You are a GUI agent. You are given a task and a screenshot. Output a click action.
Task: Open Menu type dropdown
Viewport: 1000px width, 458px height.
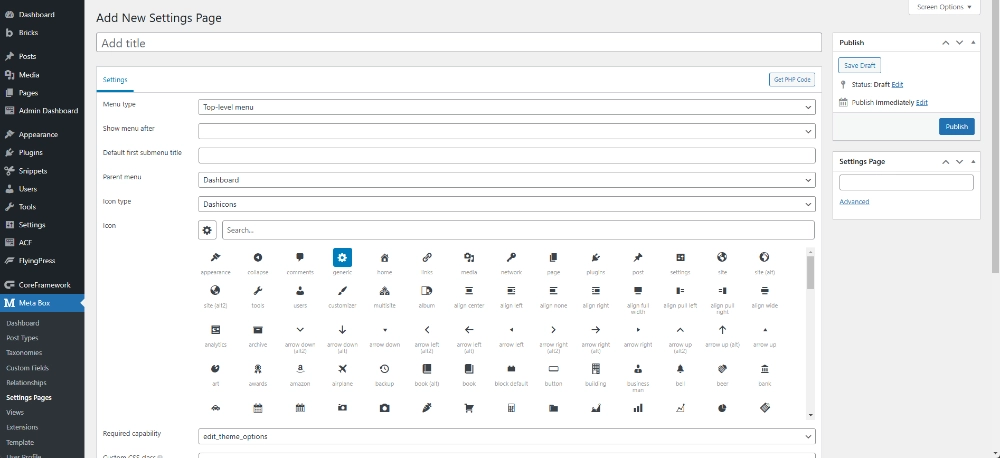(506, 107)
